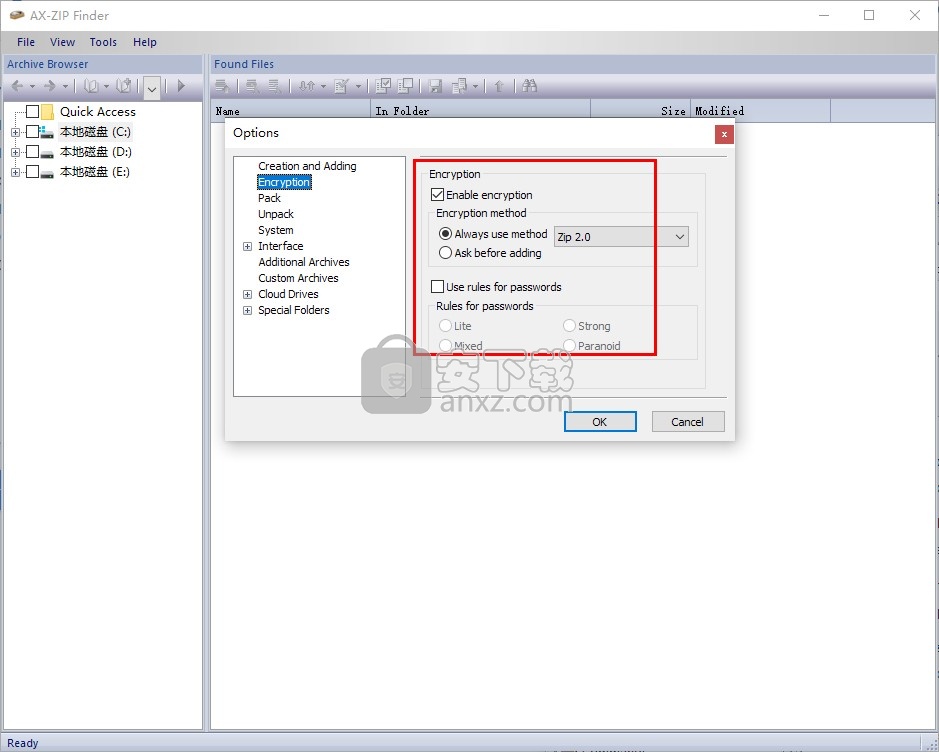The image size is (939, 752).
Task: Click the first magnifier-over-list icon in Found Files toolbar
Action: (x=253, y=86)
